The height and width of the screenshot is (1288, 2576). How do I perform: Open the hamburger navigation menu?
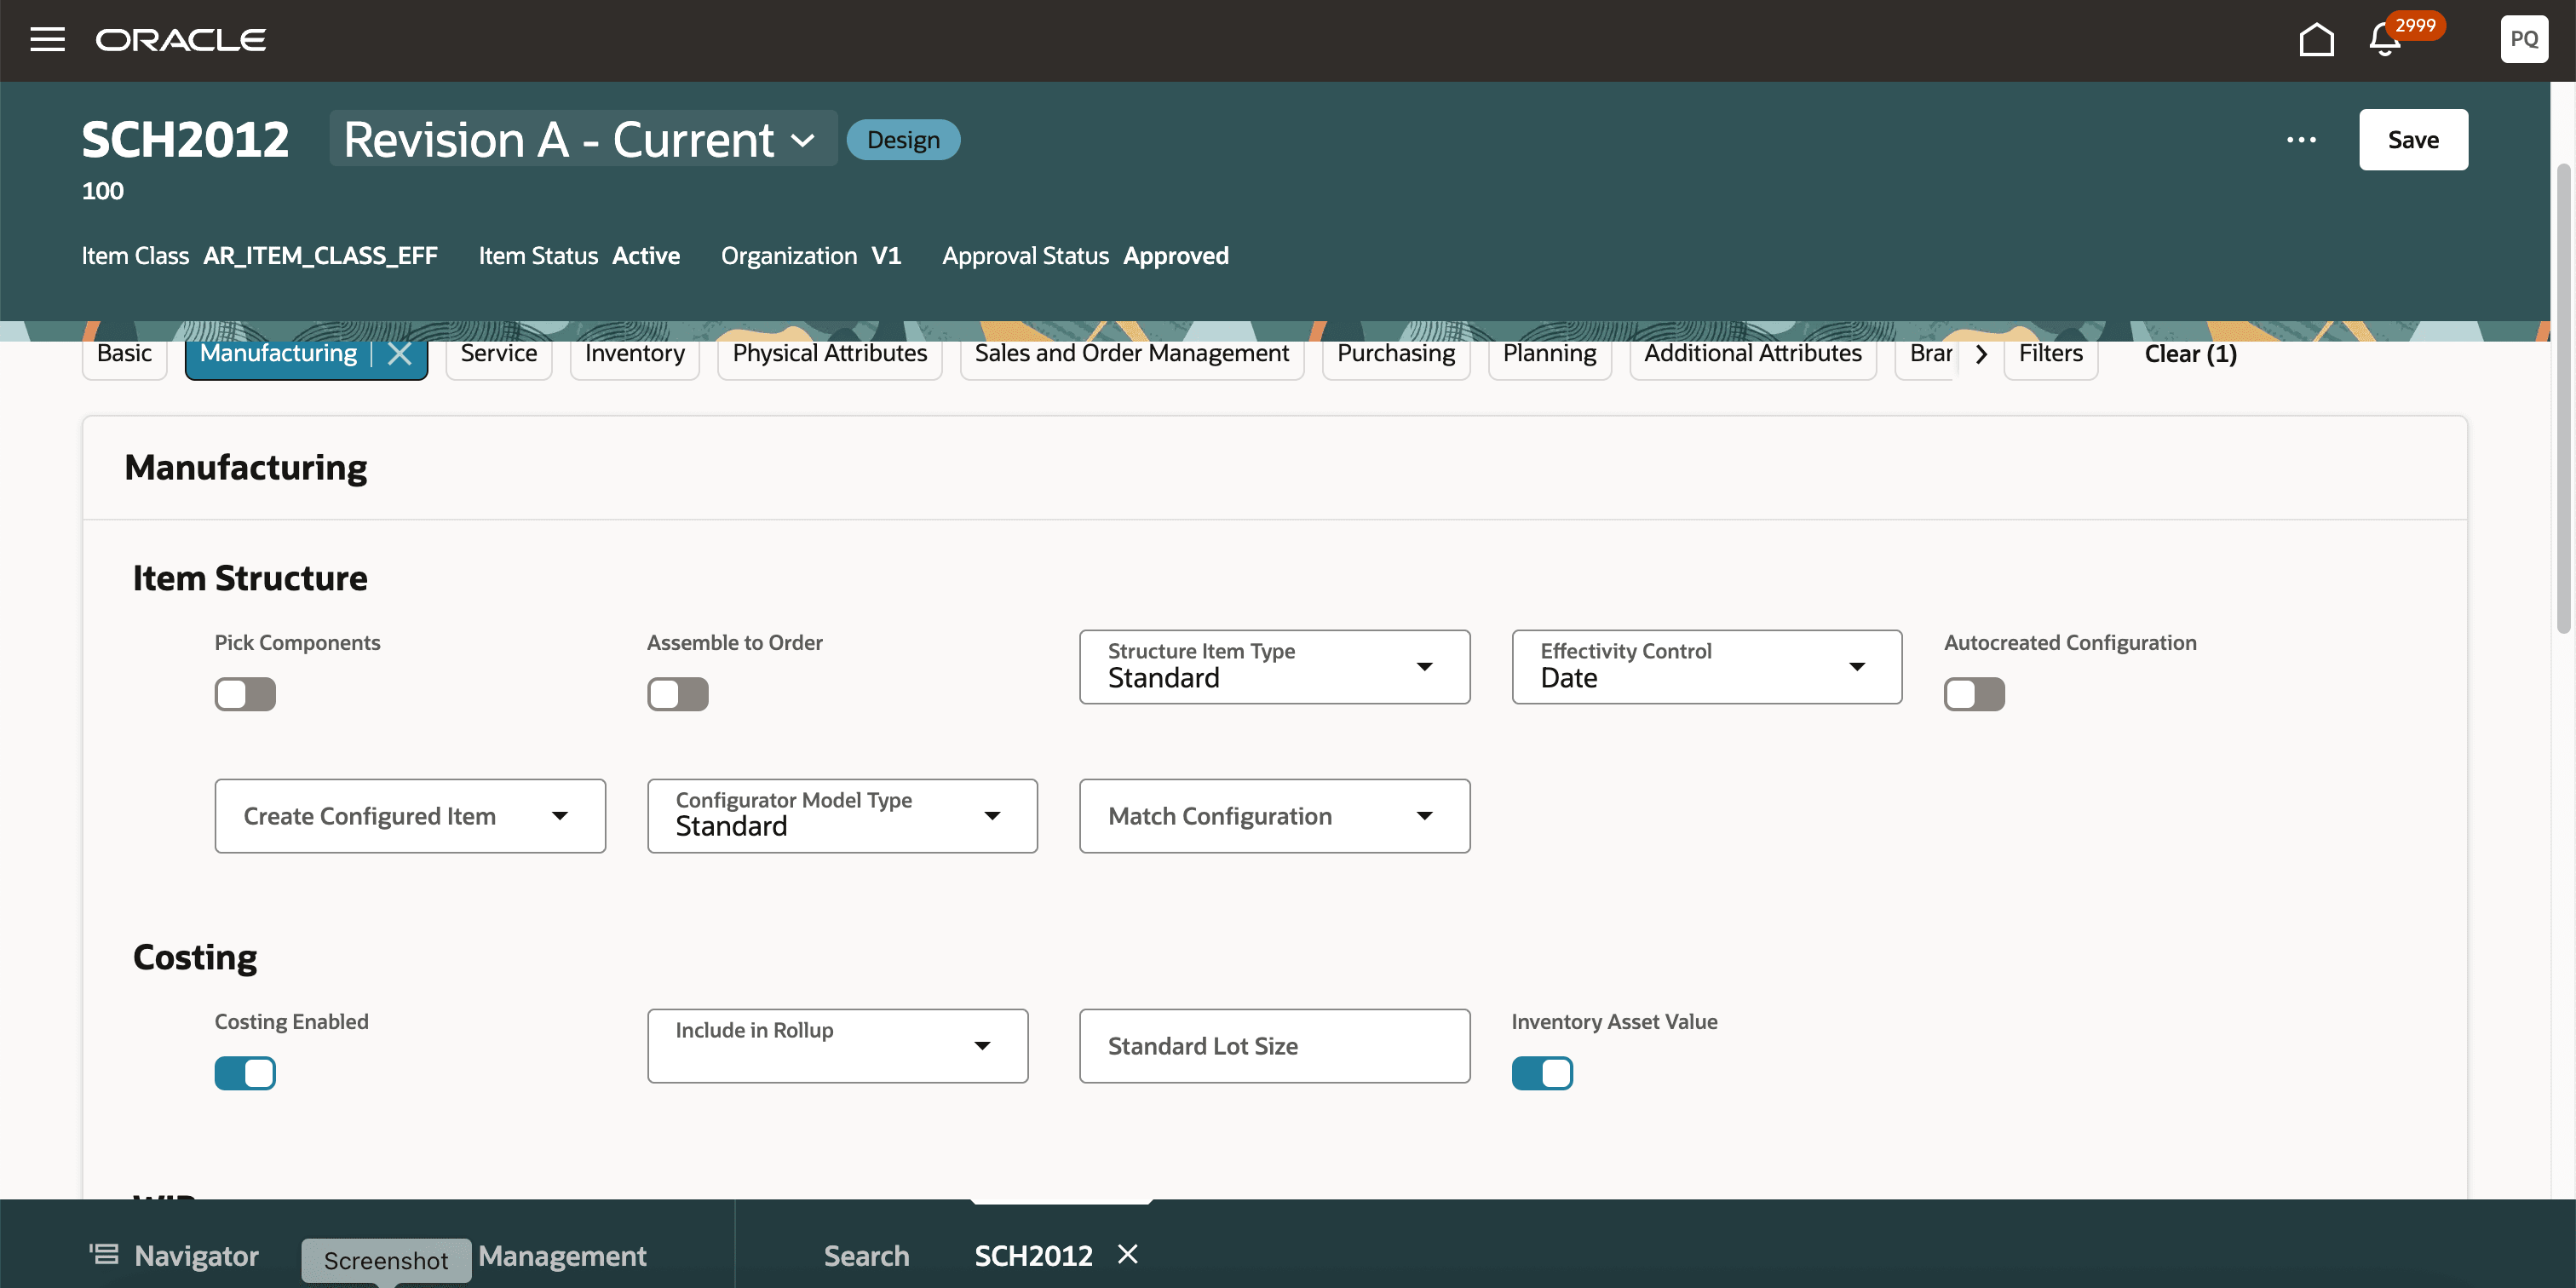click(x=47, y=40)
